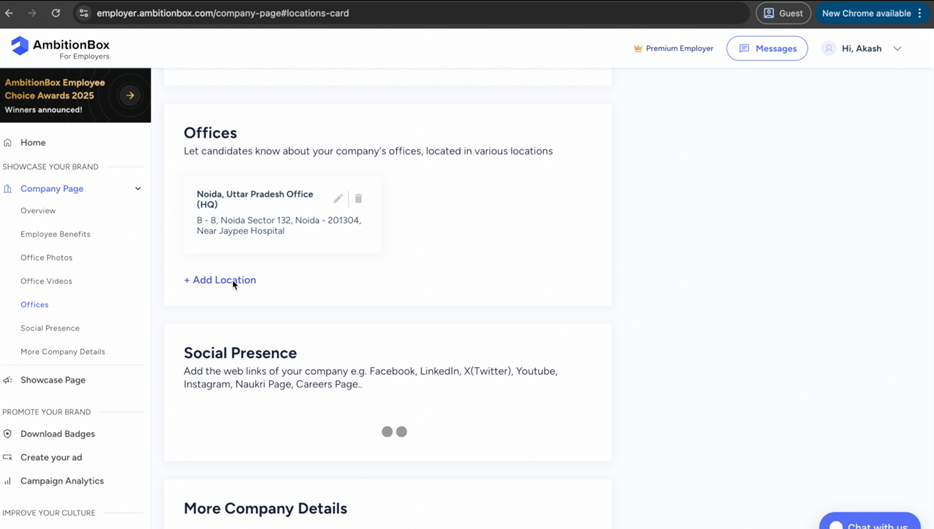
Task: Open Employee Benefits in sidebar
Action: pyautogui.click(x=55, y=234)
